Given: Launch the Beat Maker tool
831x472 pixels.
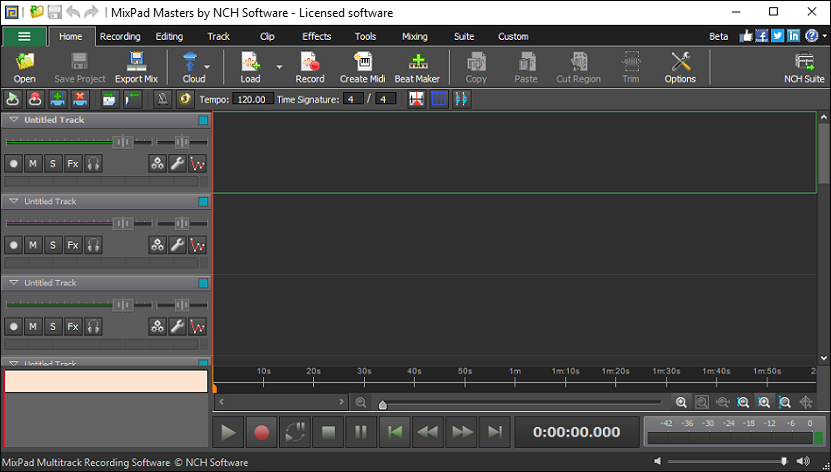Looking at the screenshot, I should 417,67.
